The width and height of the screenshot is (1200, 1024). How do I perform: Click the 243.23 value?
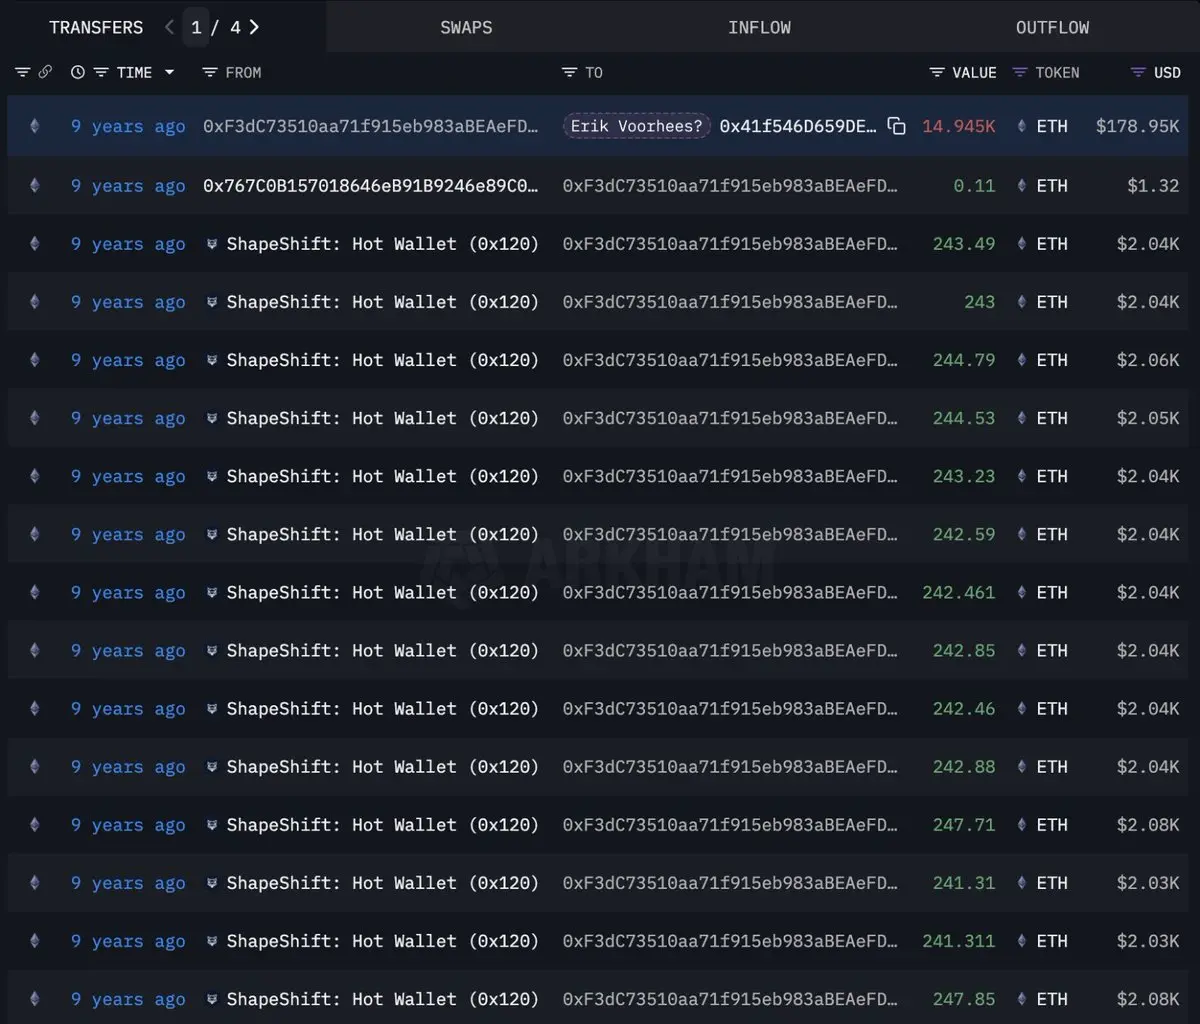[x=964, y=476]
